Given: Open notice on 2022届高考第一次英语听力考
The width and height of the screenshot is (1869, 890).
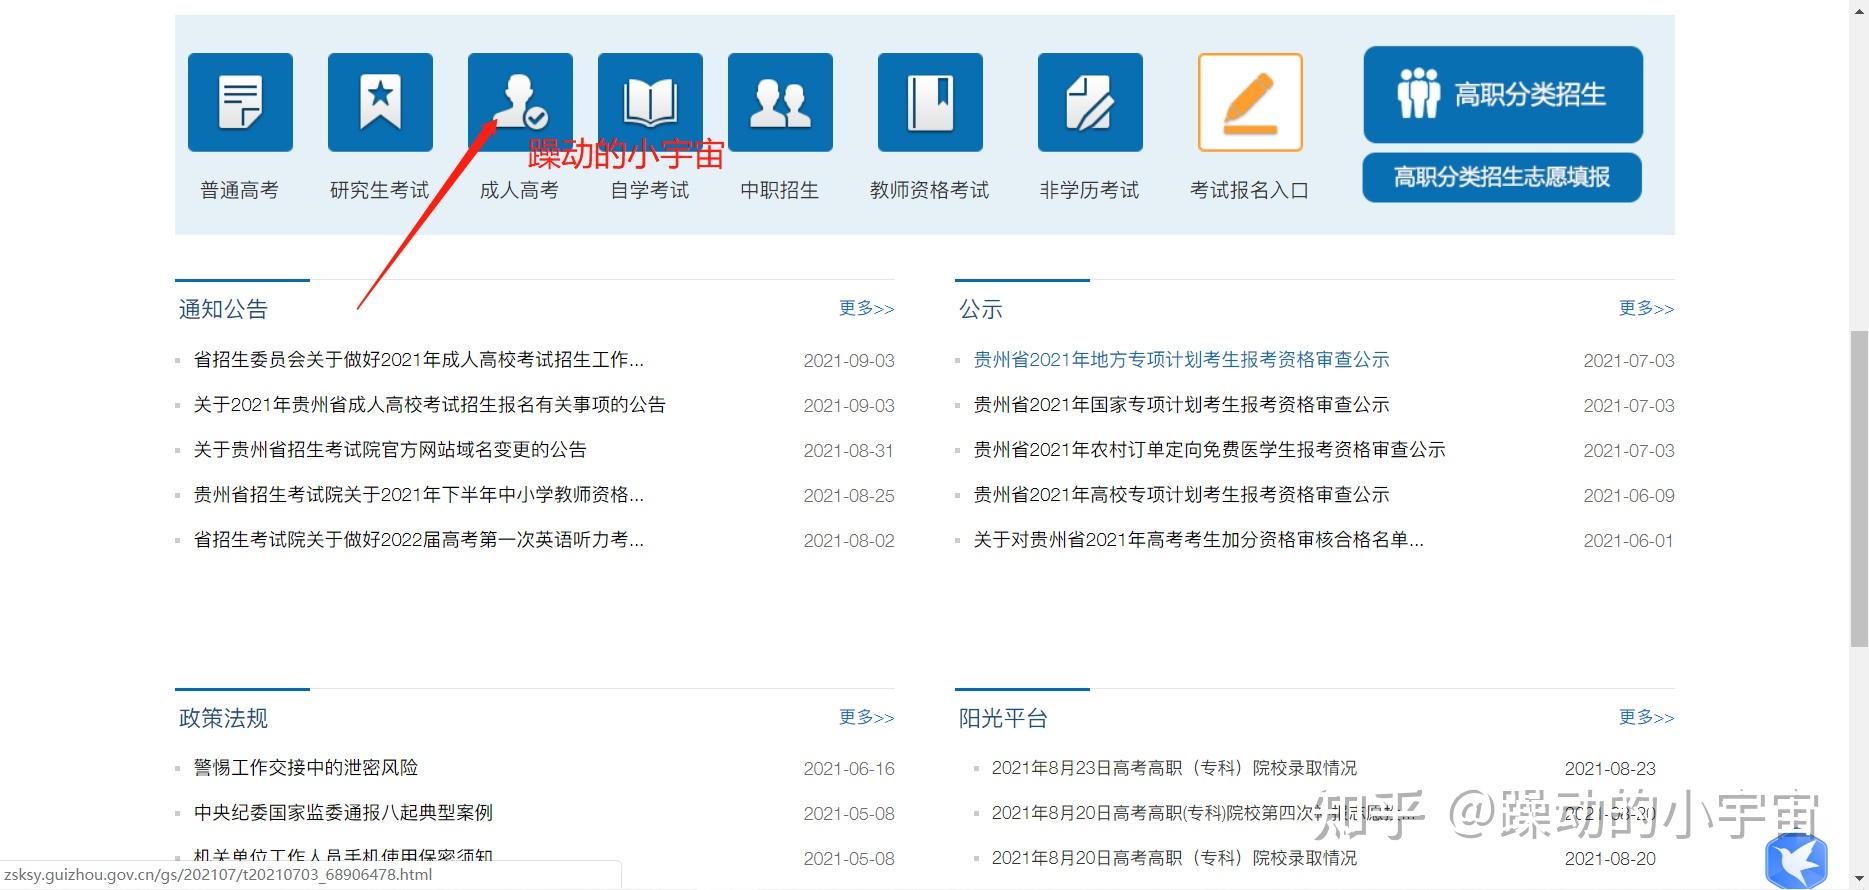Looking at the screenshot, I should point(419,540).
